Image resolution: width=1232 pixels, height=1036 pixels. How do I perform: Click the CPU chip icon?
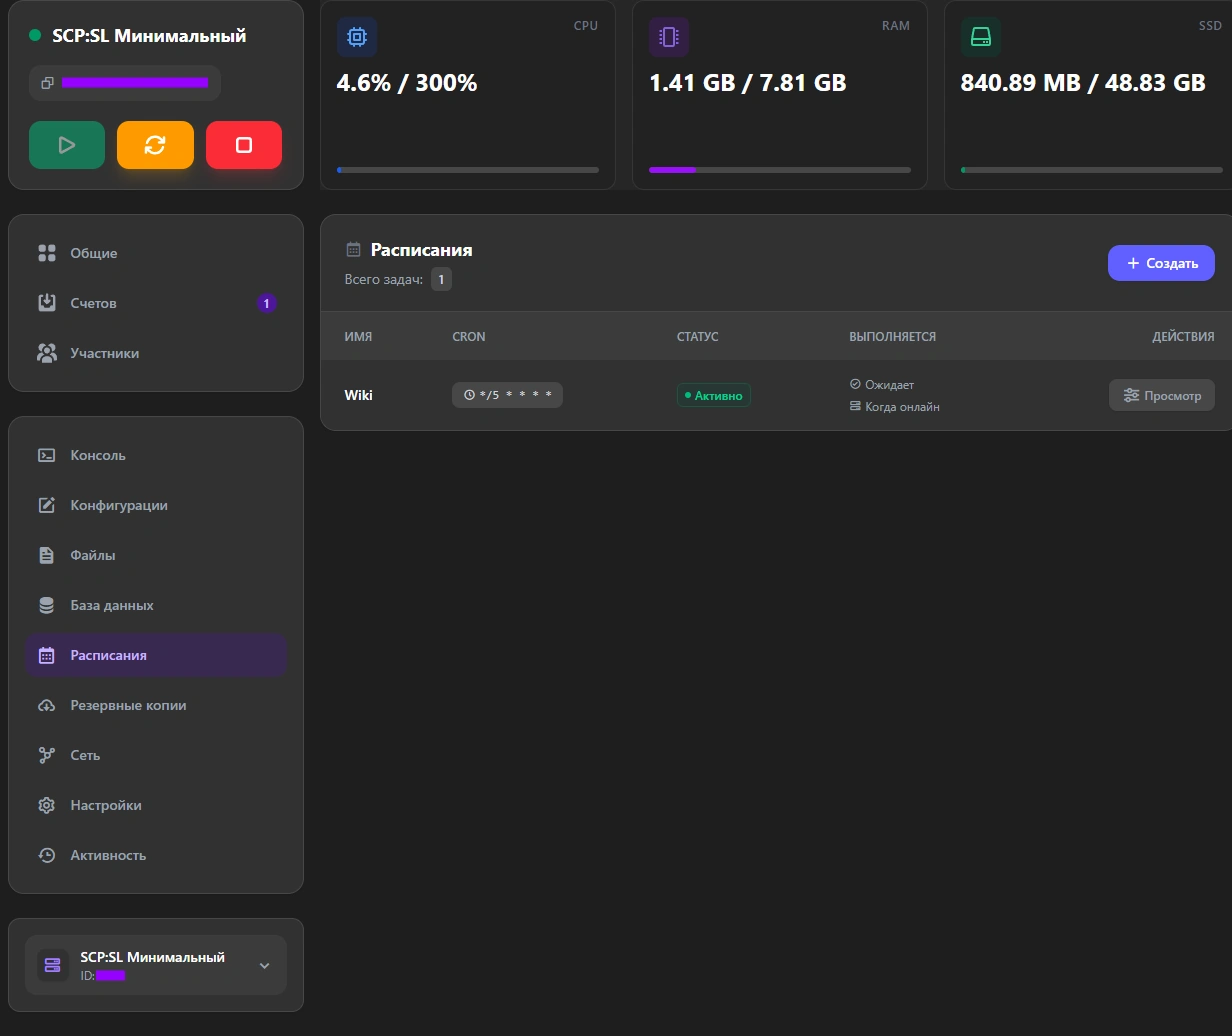357,37
